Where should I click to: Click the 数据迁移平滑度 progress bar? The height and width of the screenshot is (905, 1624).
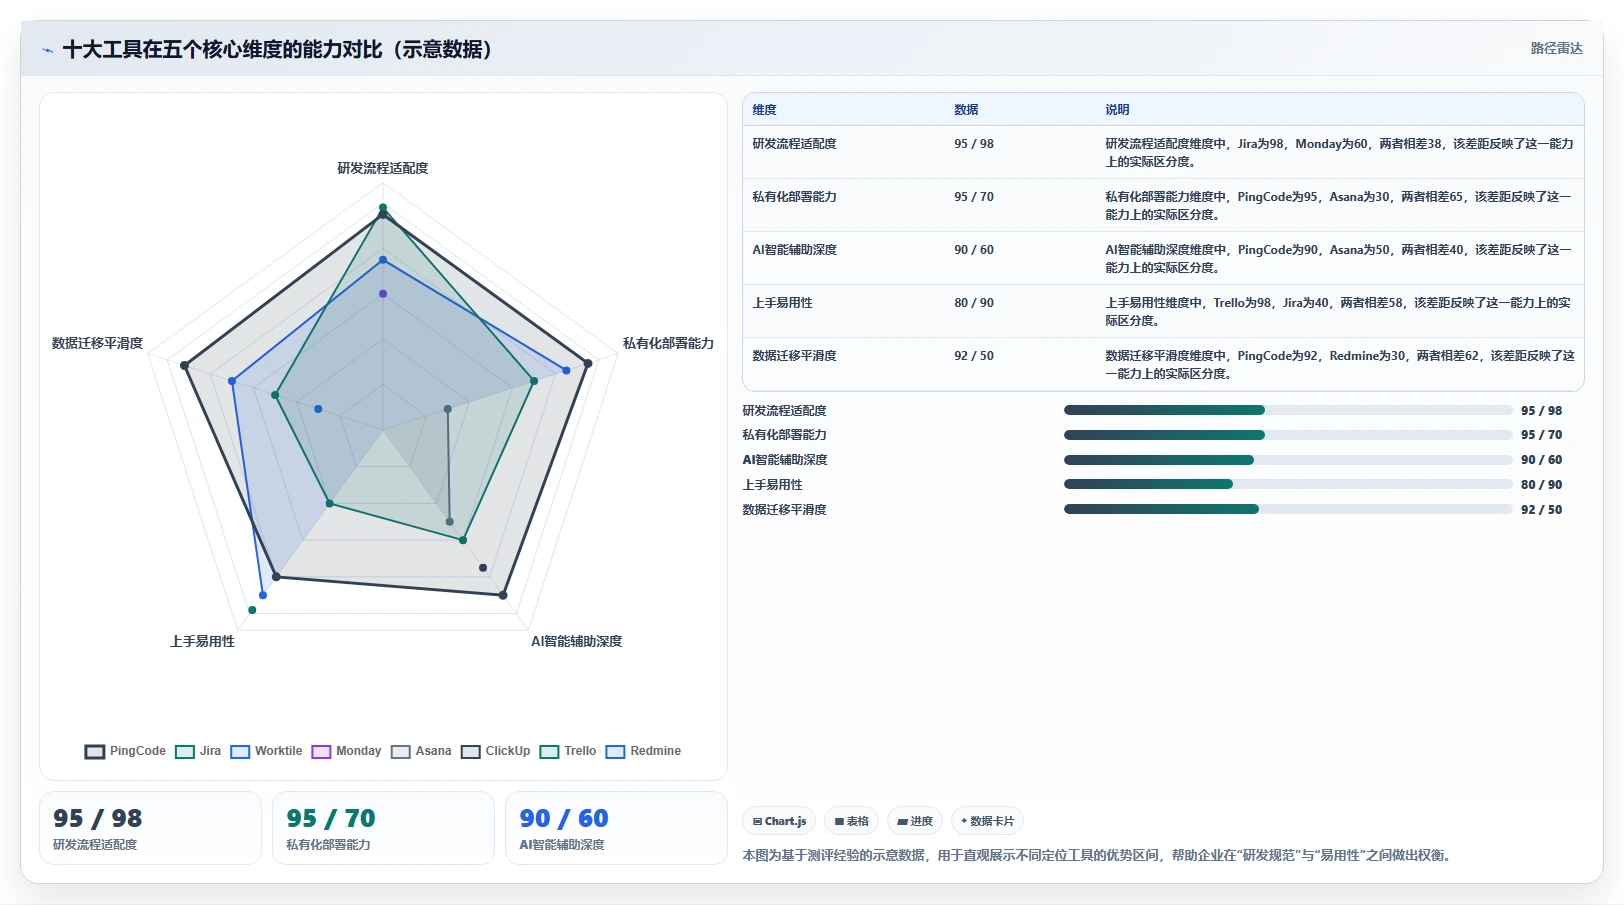(x=1288, y=509)
